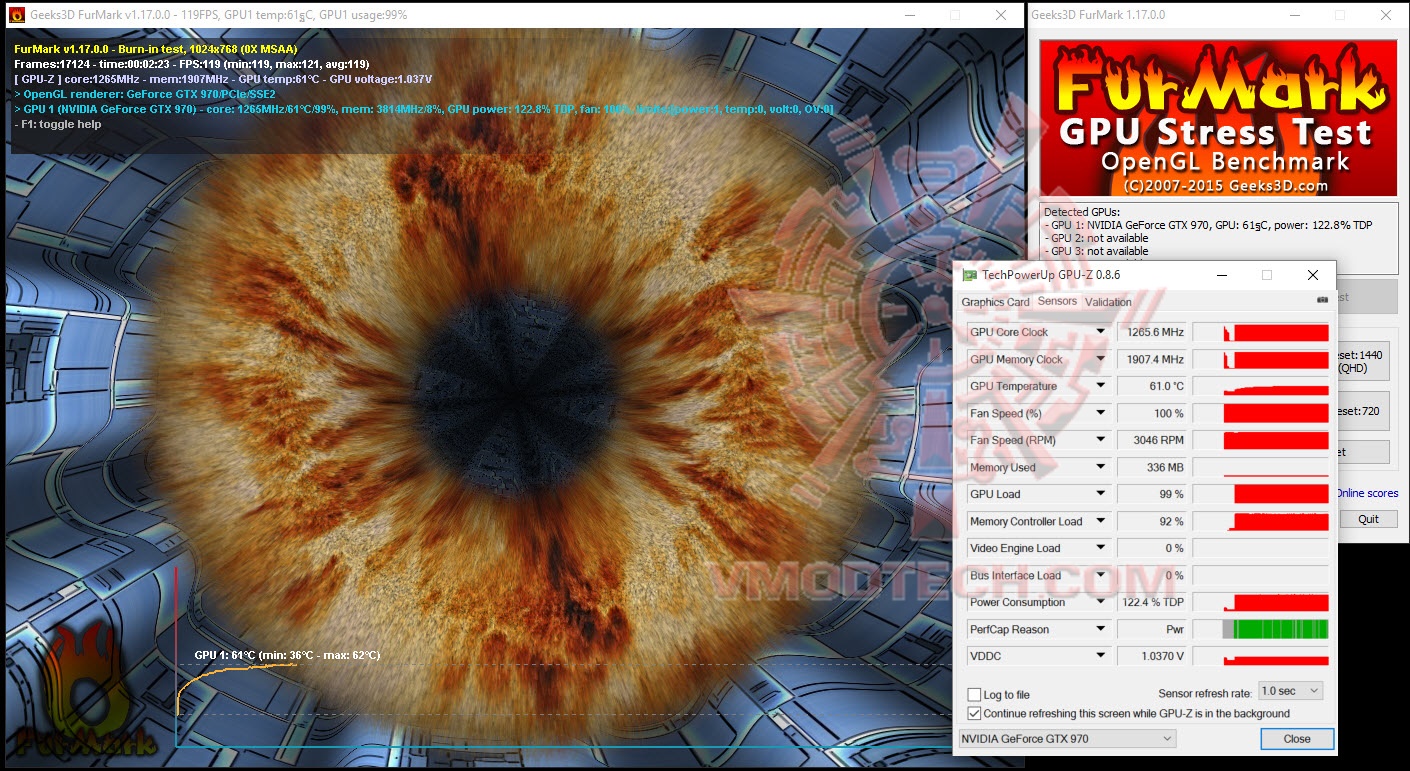
Task: Enable the Log to file checkbox
Action: (974, 695)
